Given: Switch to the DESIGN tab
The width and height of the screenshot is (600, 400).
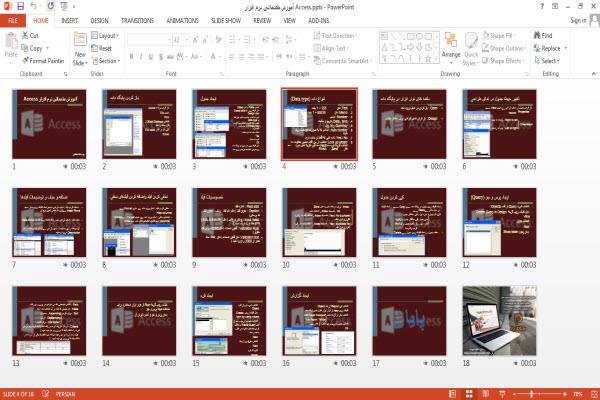Looking at the screenshot, I should [99, 21].
